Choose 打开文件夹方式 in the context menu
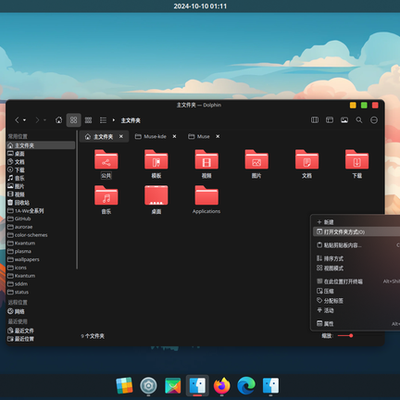 pos(357,232)
